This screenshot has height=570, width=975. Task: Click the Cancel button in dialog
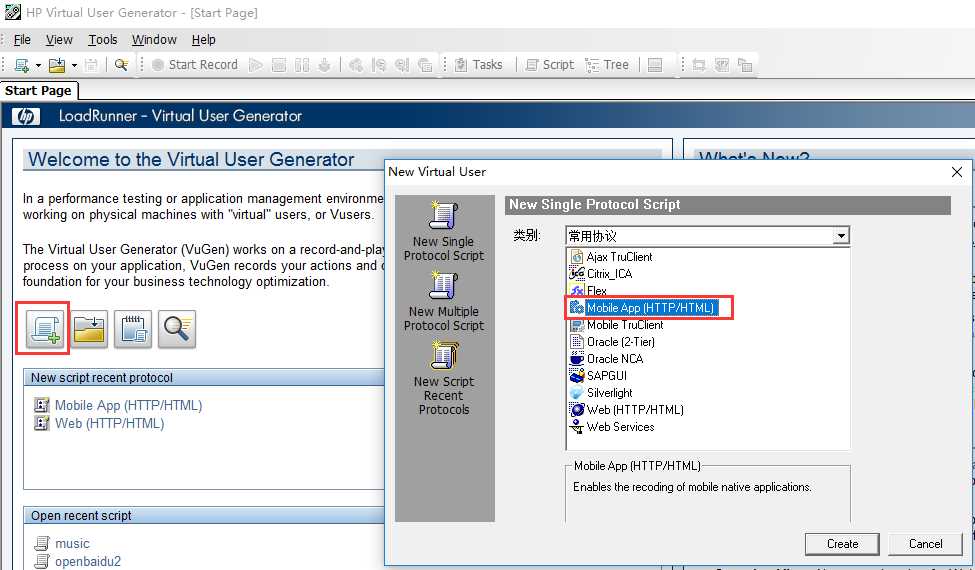[x=925, y=544]
